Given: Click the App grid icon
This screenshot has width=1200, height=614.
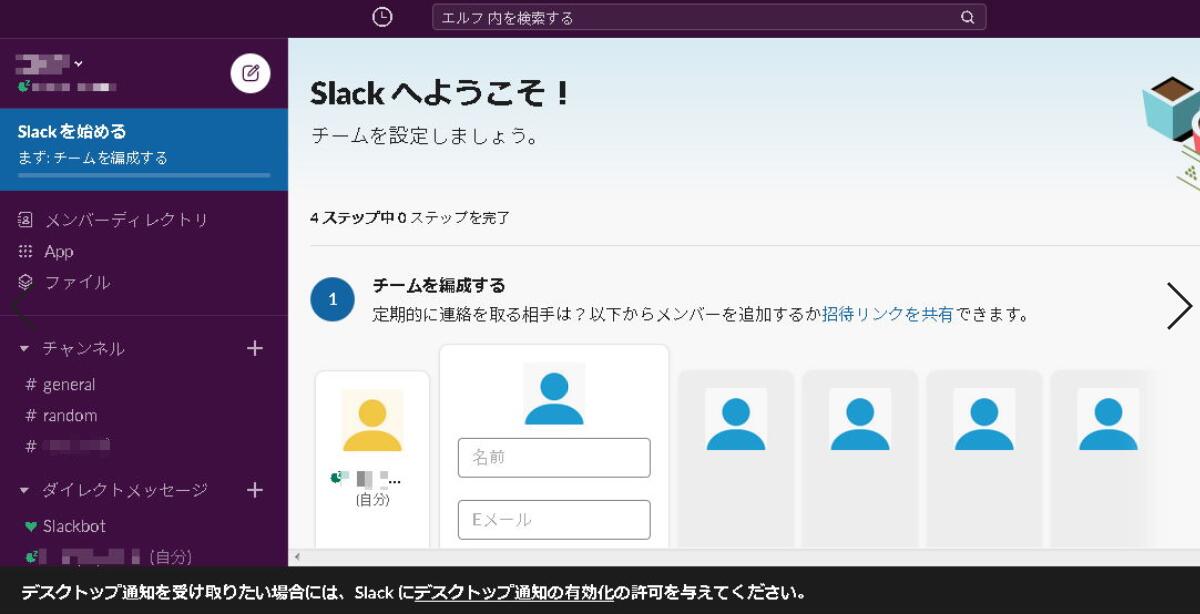Looking at the screenshot, I should tap(26, 251).
